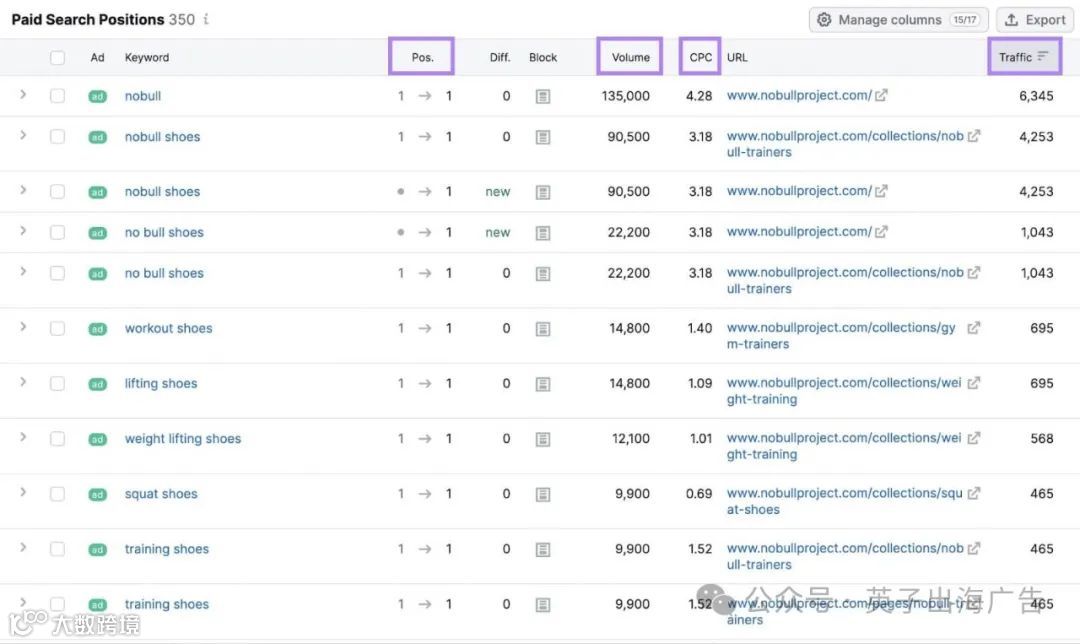Open the Manage columns button
The image size is (1080, 644).
click(x=899, y=20)
